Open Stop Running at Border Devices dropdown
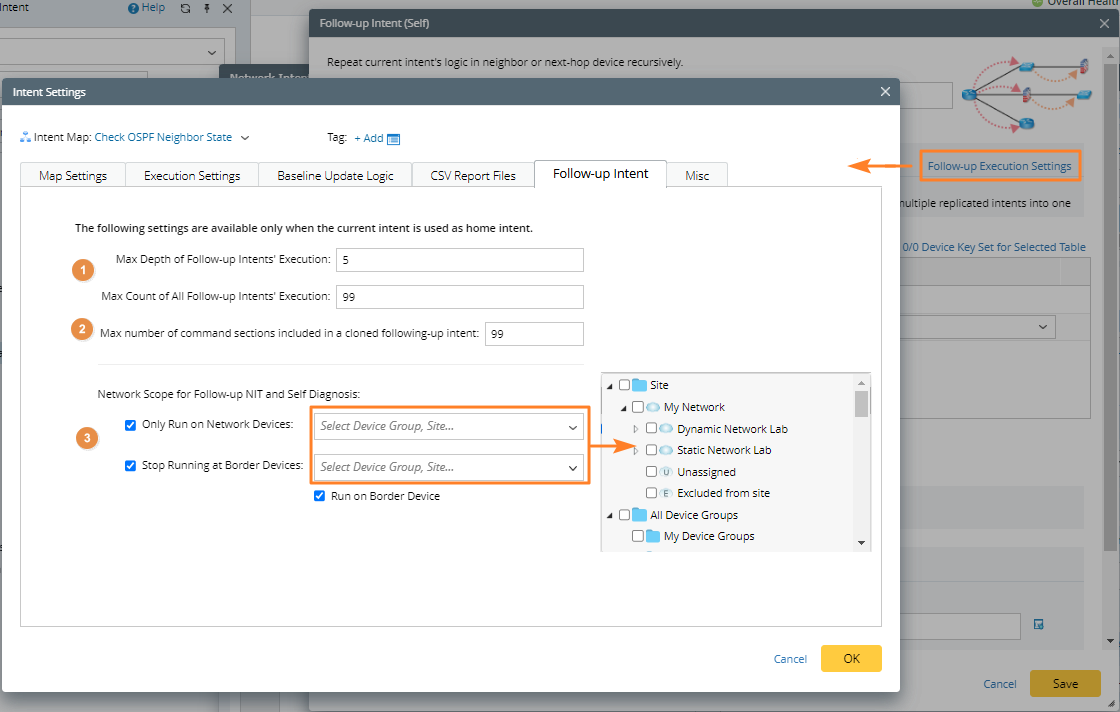1120x712 pixels. point(448,467)
